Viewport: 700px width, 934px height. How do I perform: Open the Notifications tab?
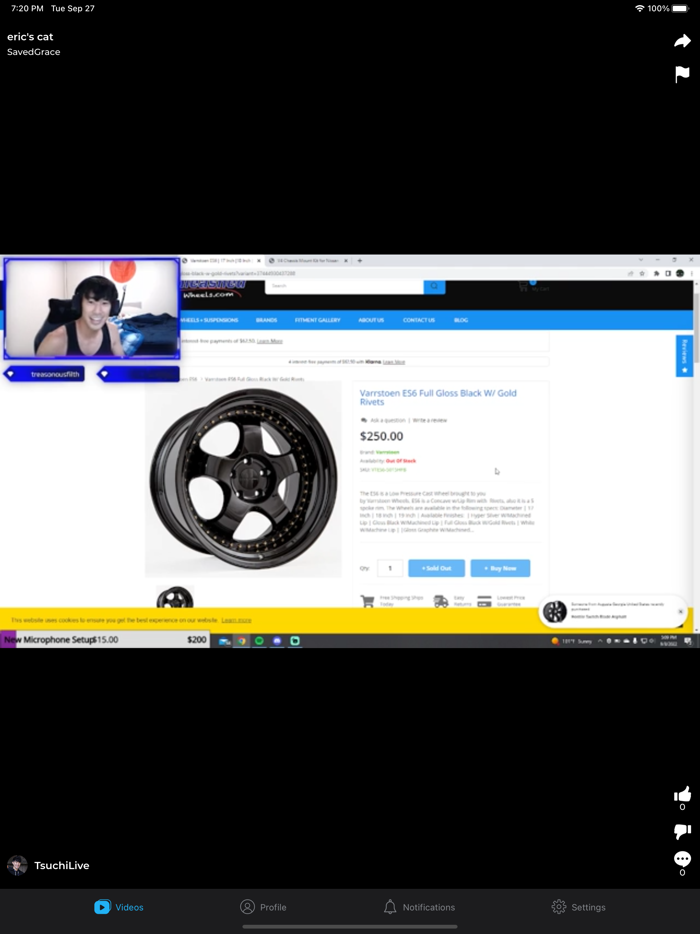coord(419,907)
